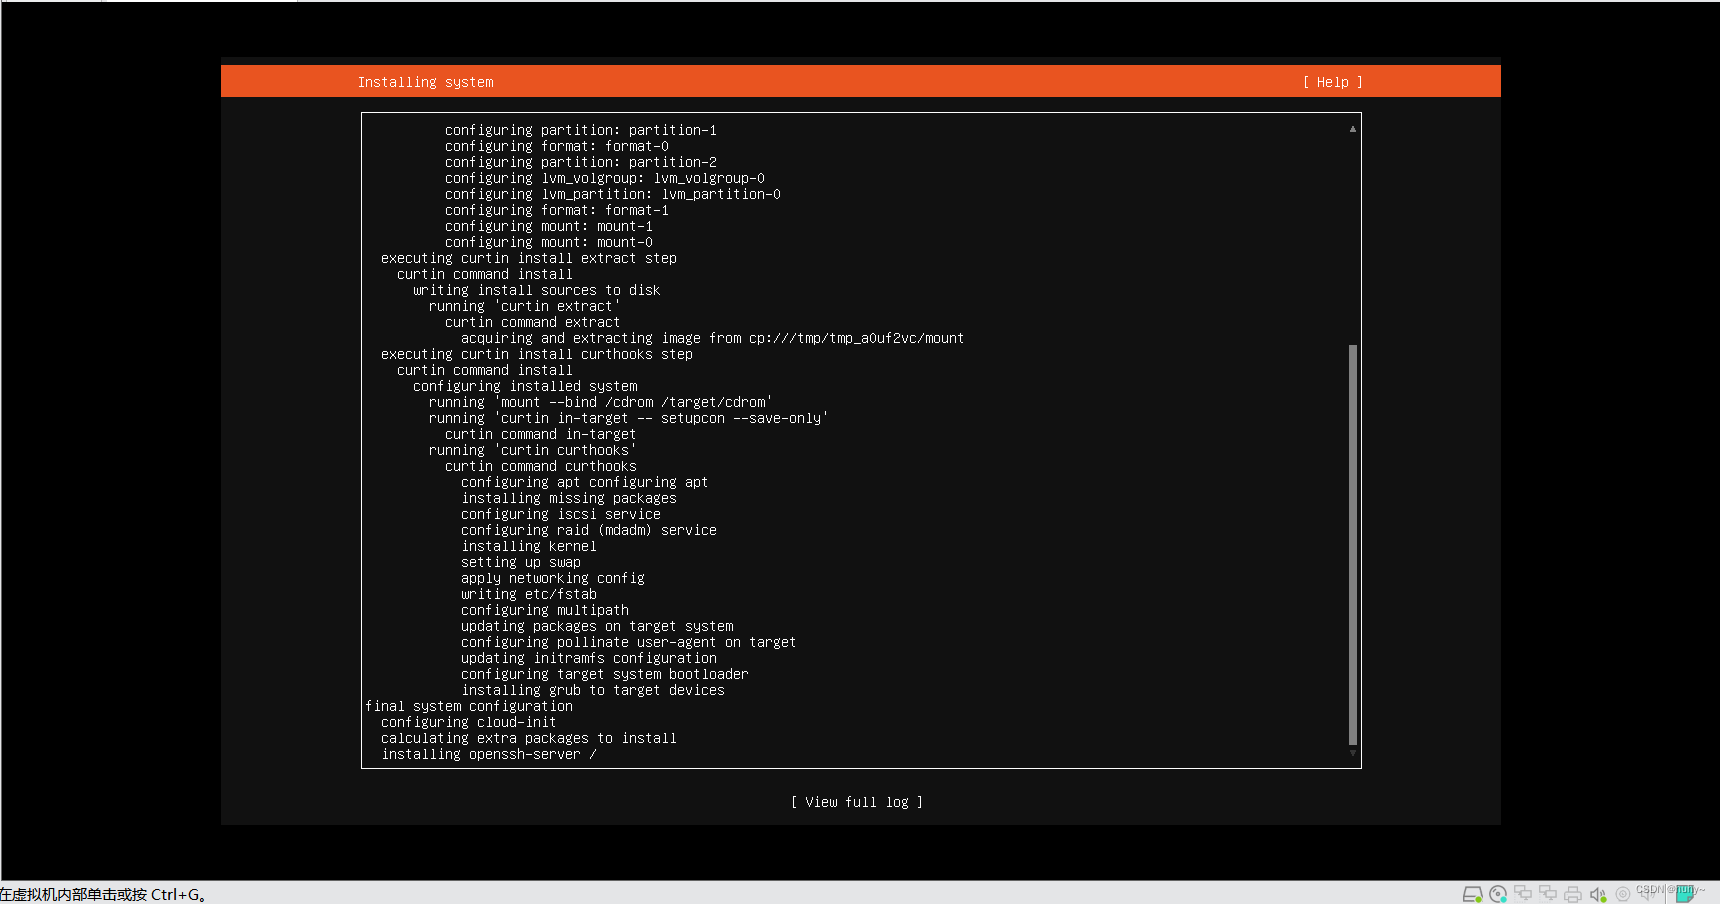Click the VMware camera device icon

coord(1623,894)
